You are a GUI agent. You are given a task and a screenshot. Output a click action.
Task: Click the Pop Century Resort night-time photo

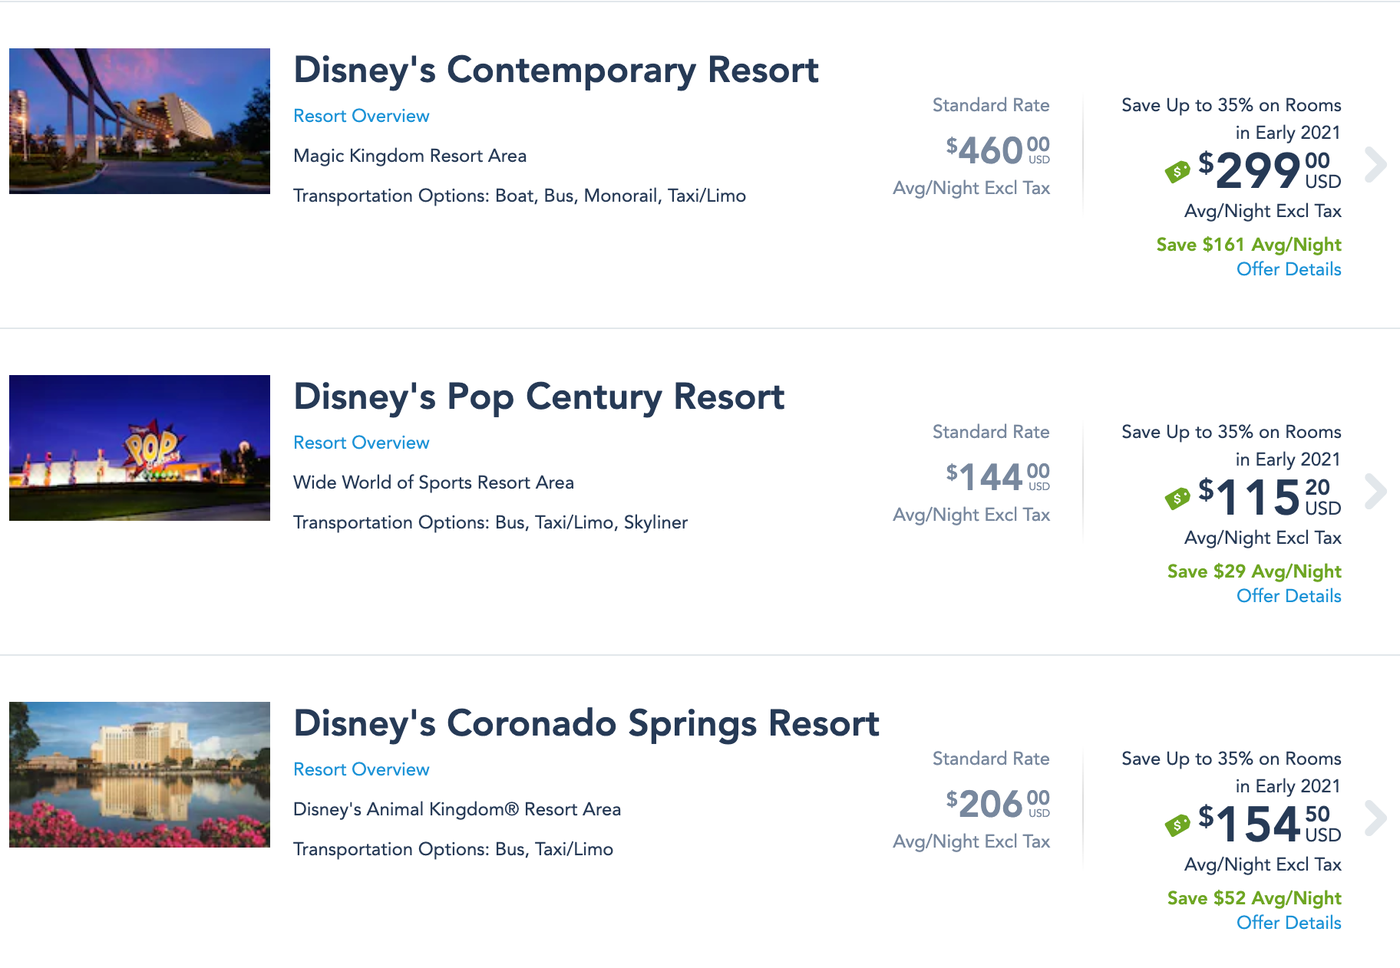[139, 447]
